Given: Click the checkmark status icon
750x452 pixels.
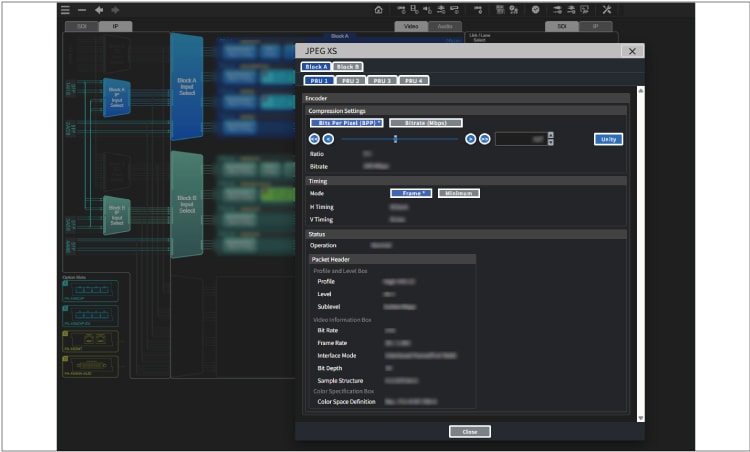Looking at the screenshot, I should (535, 9).
